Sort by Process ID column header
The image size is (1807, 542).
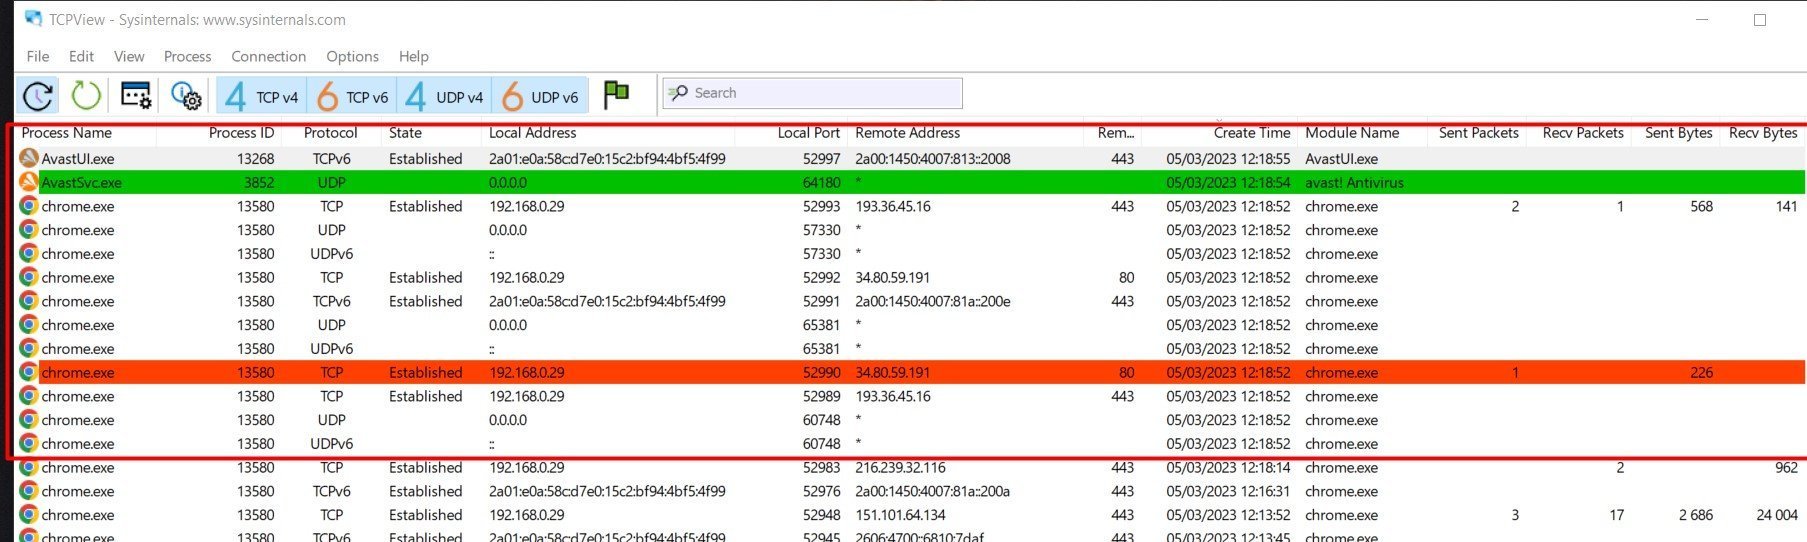click(241, 133)
